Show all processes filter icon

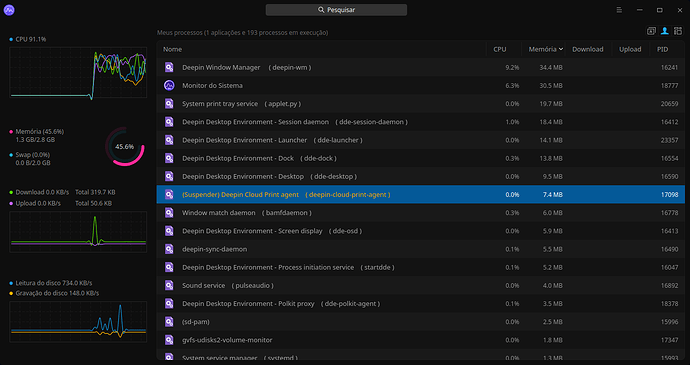coord(678,31)
